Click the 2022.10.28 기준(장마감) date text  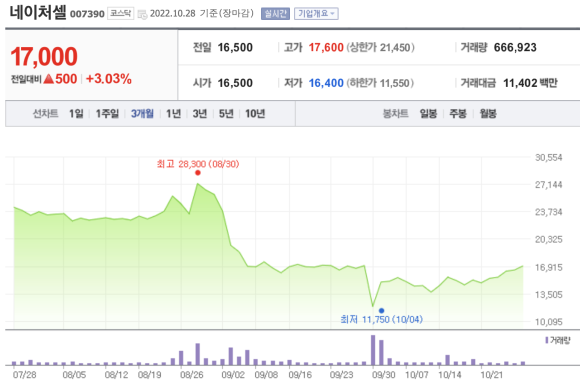click(x=202, y=13)
